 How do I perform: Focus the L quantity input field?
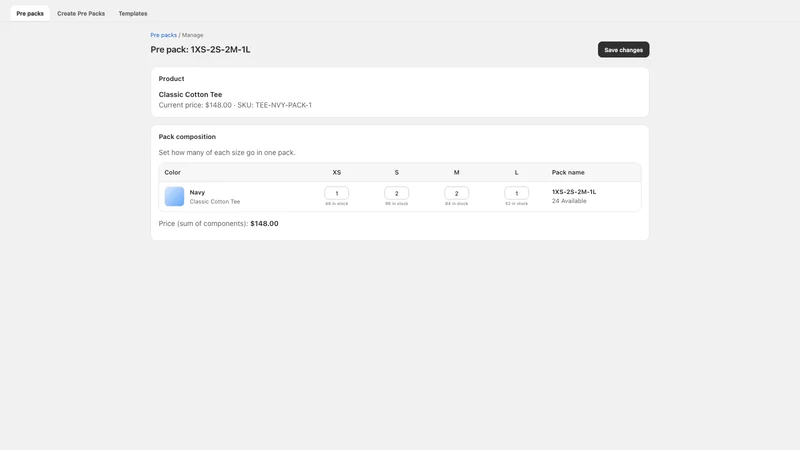516,193
